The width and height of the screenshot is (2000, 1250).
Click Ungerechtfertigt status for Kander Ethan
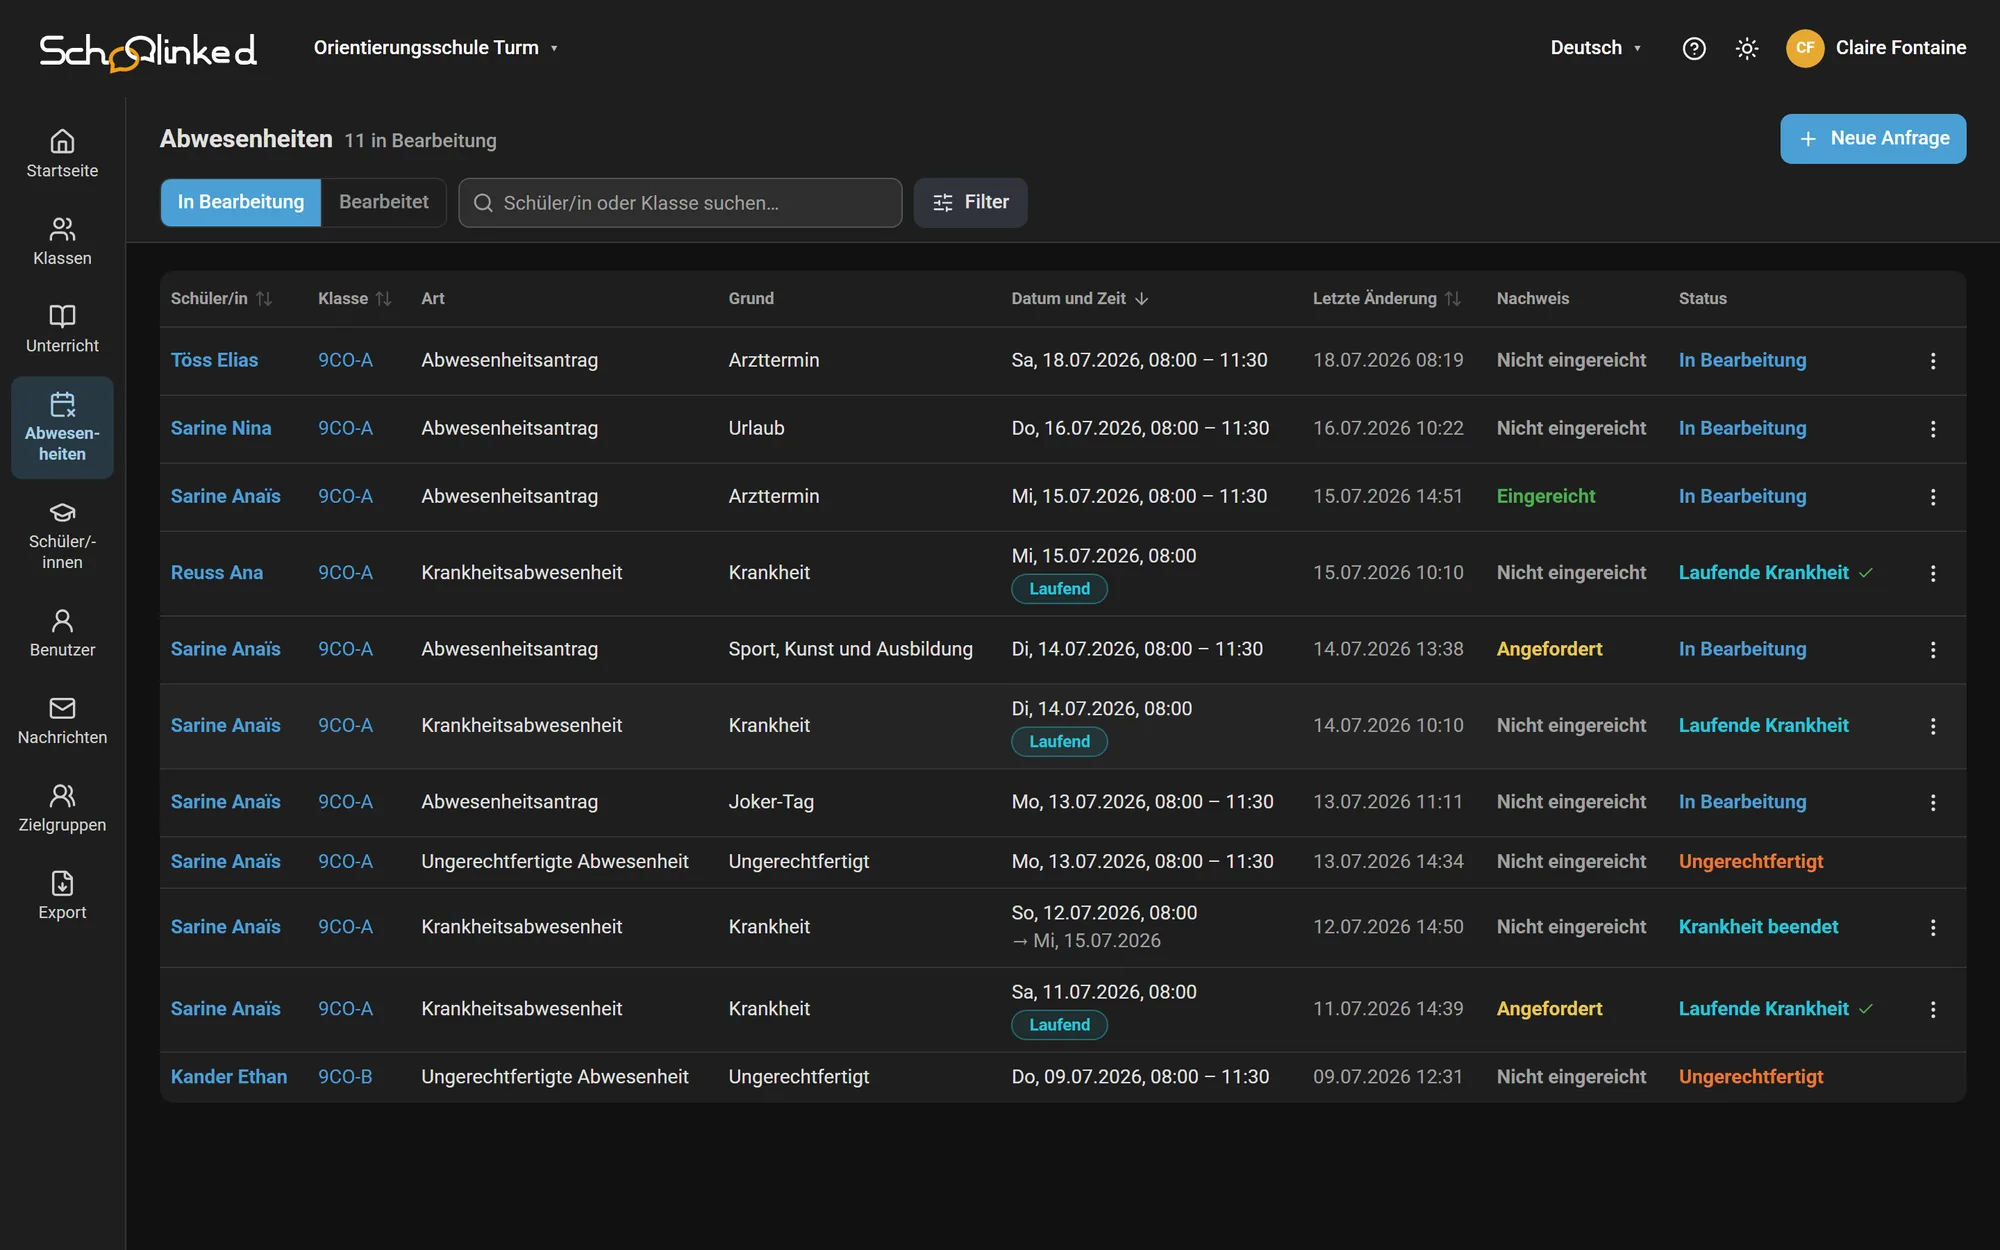[x=1750, y=1077]
